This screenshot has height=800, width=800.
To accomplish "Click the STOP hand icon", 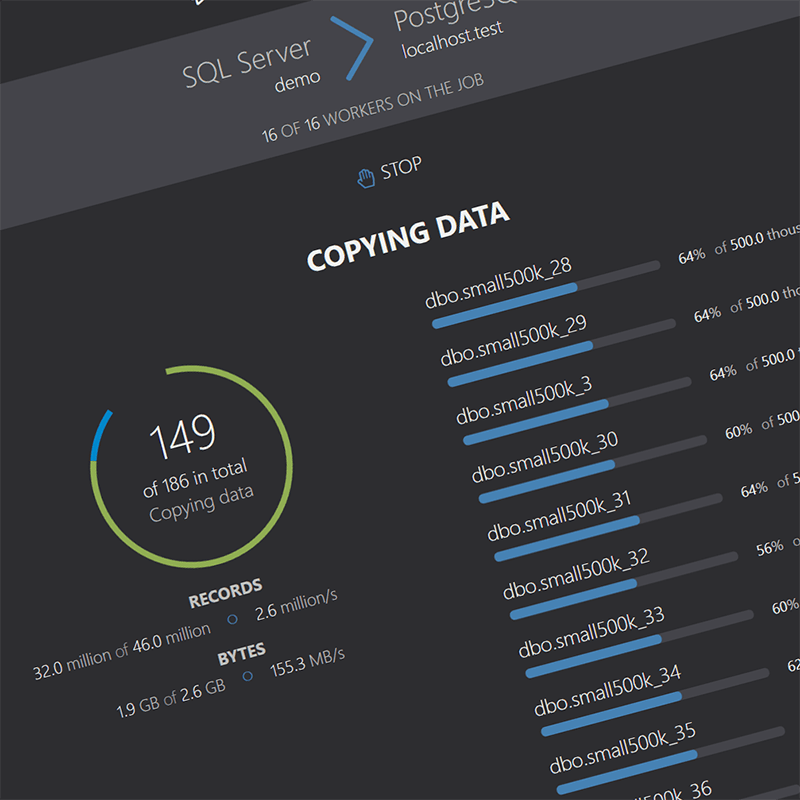I will coord(366,177).
